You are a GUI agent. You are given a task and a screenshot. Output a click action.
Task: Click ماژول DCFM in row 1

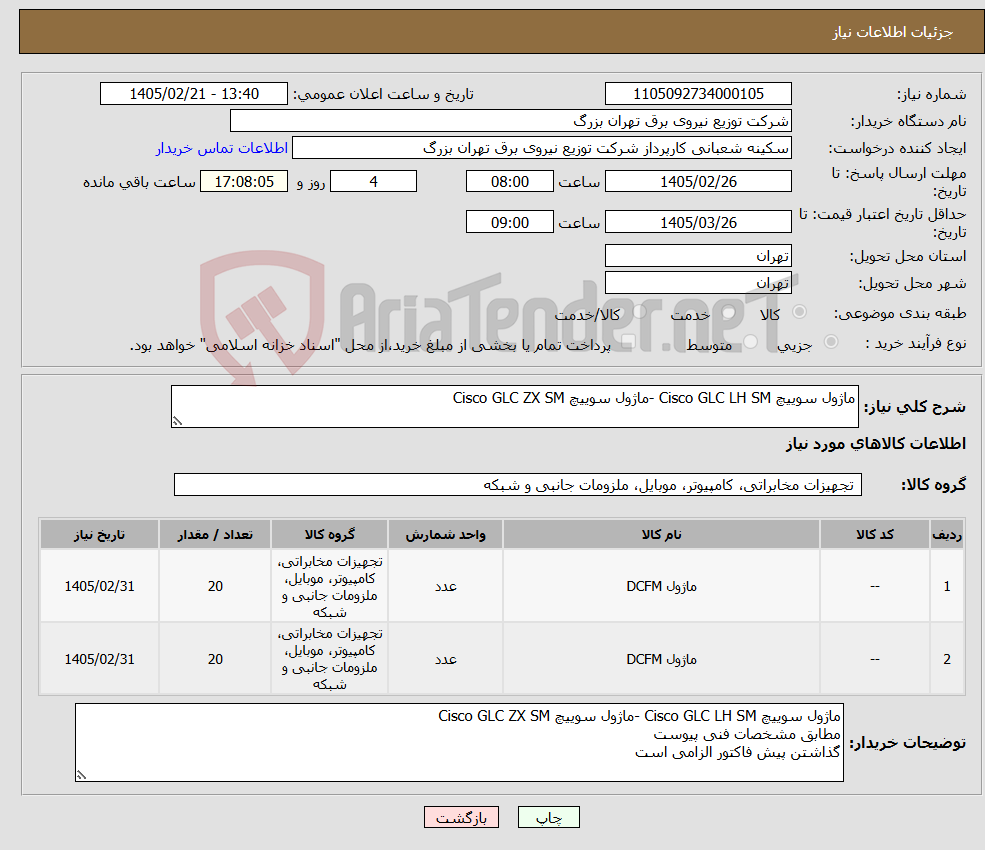click(661, 586)
